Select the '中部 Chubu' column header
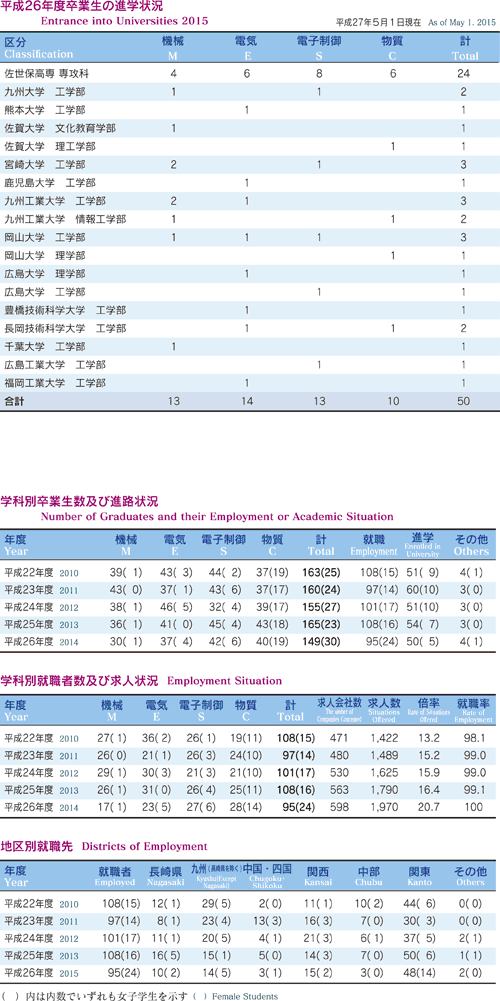 [x=368, y=876]
